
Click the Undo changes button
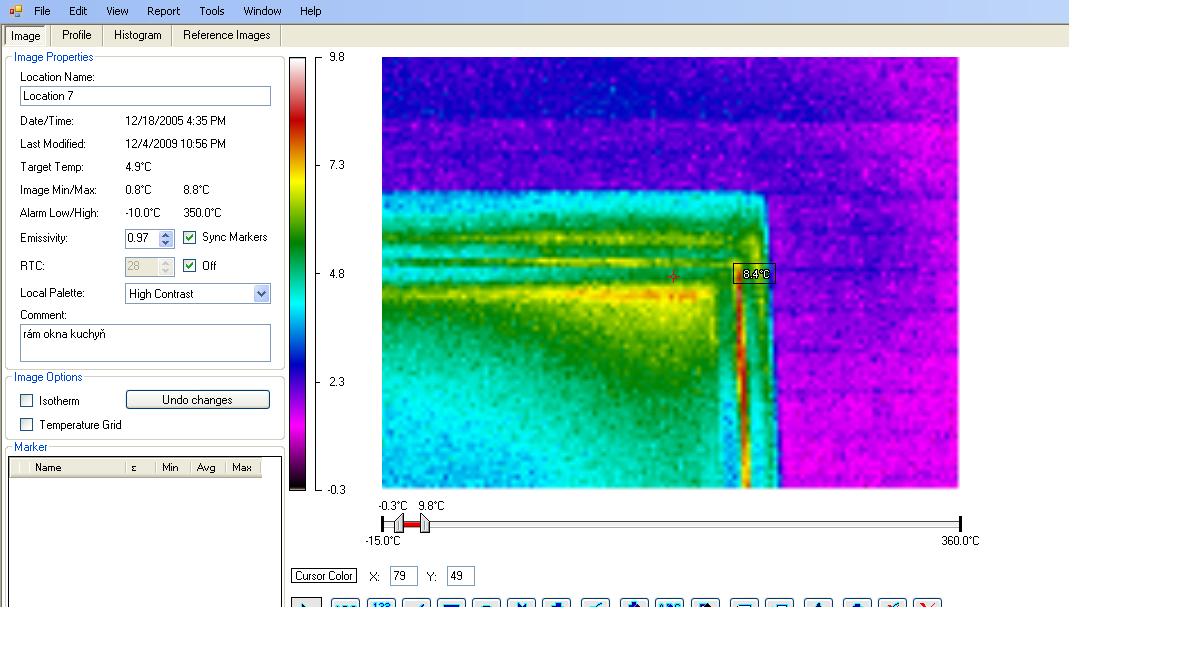pyautogui.click(x=197, y=400)
